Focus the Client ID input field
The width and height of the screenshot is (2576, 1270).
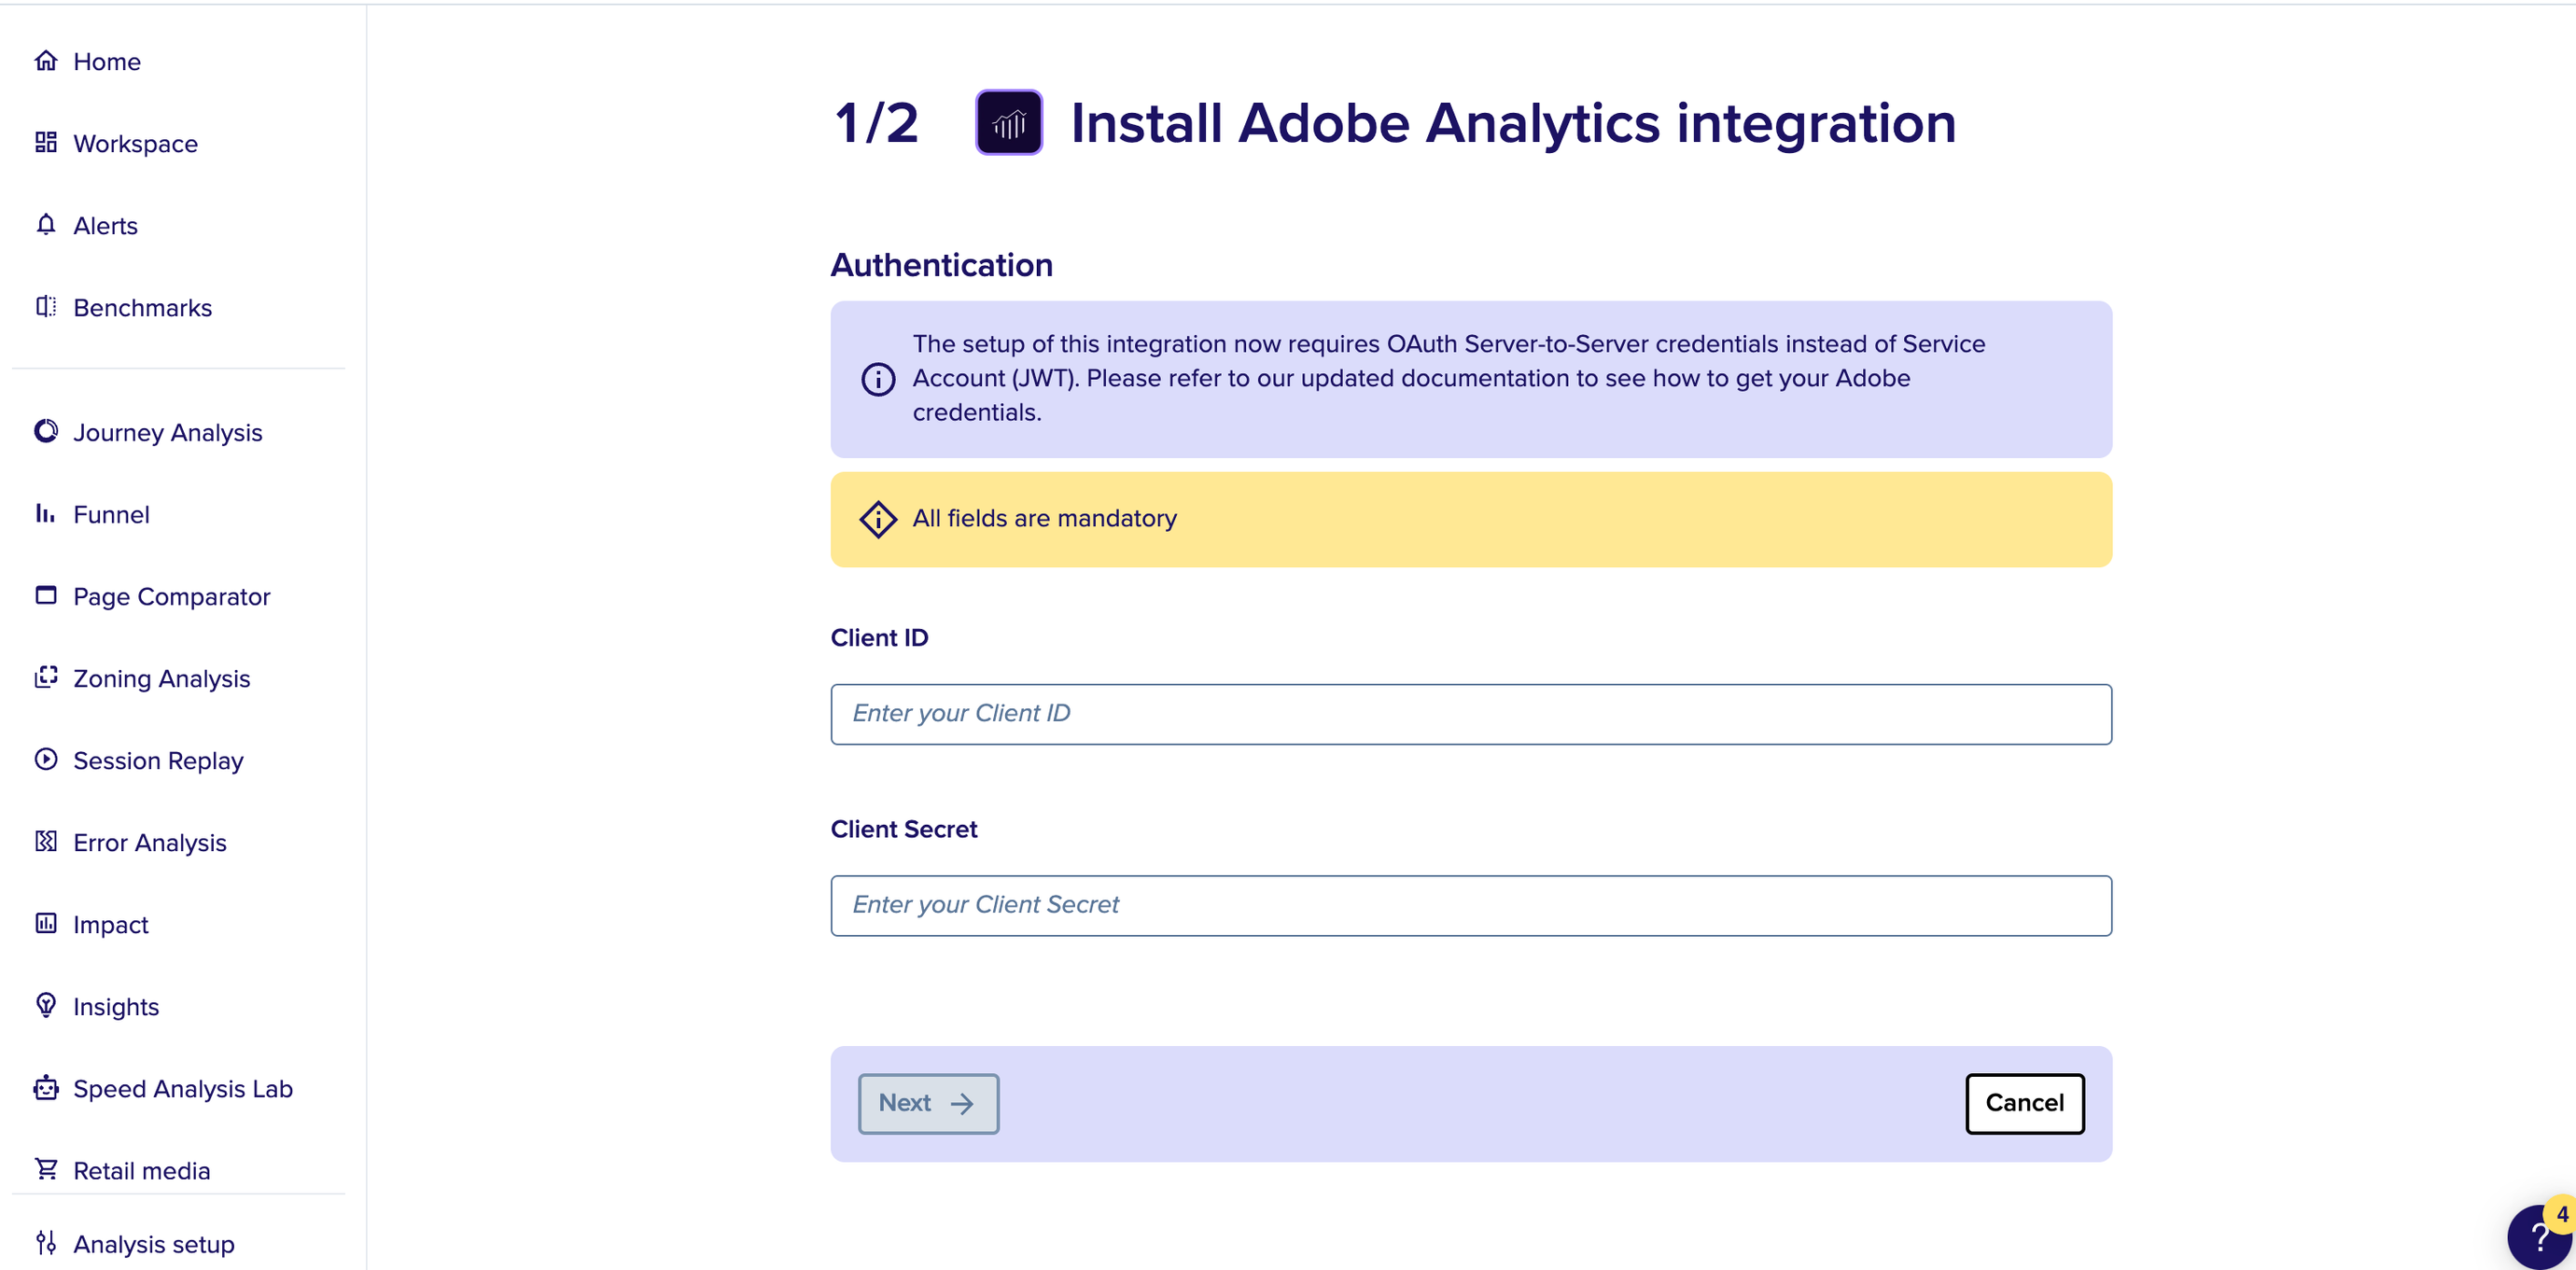coord(1471,714)
